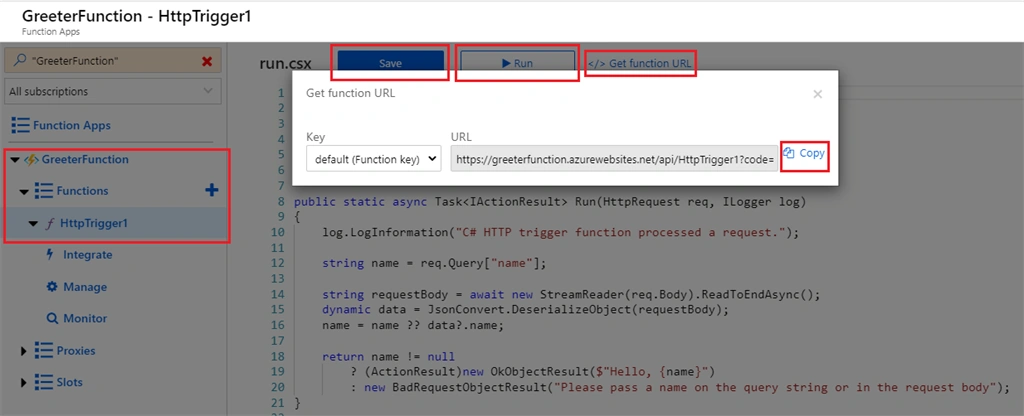
Task: Click the Save button
Action: [x=391, y=63]
